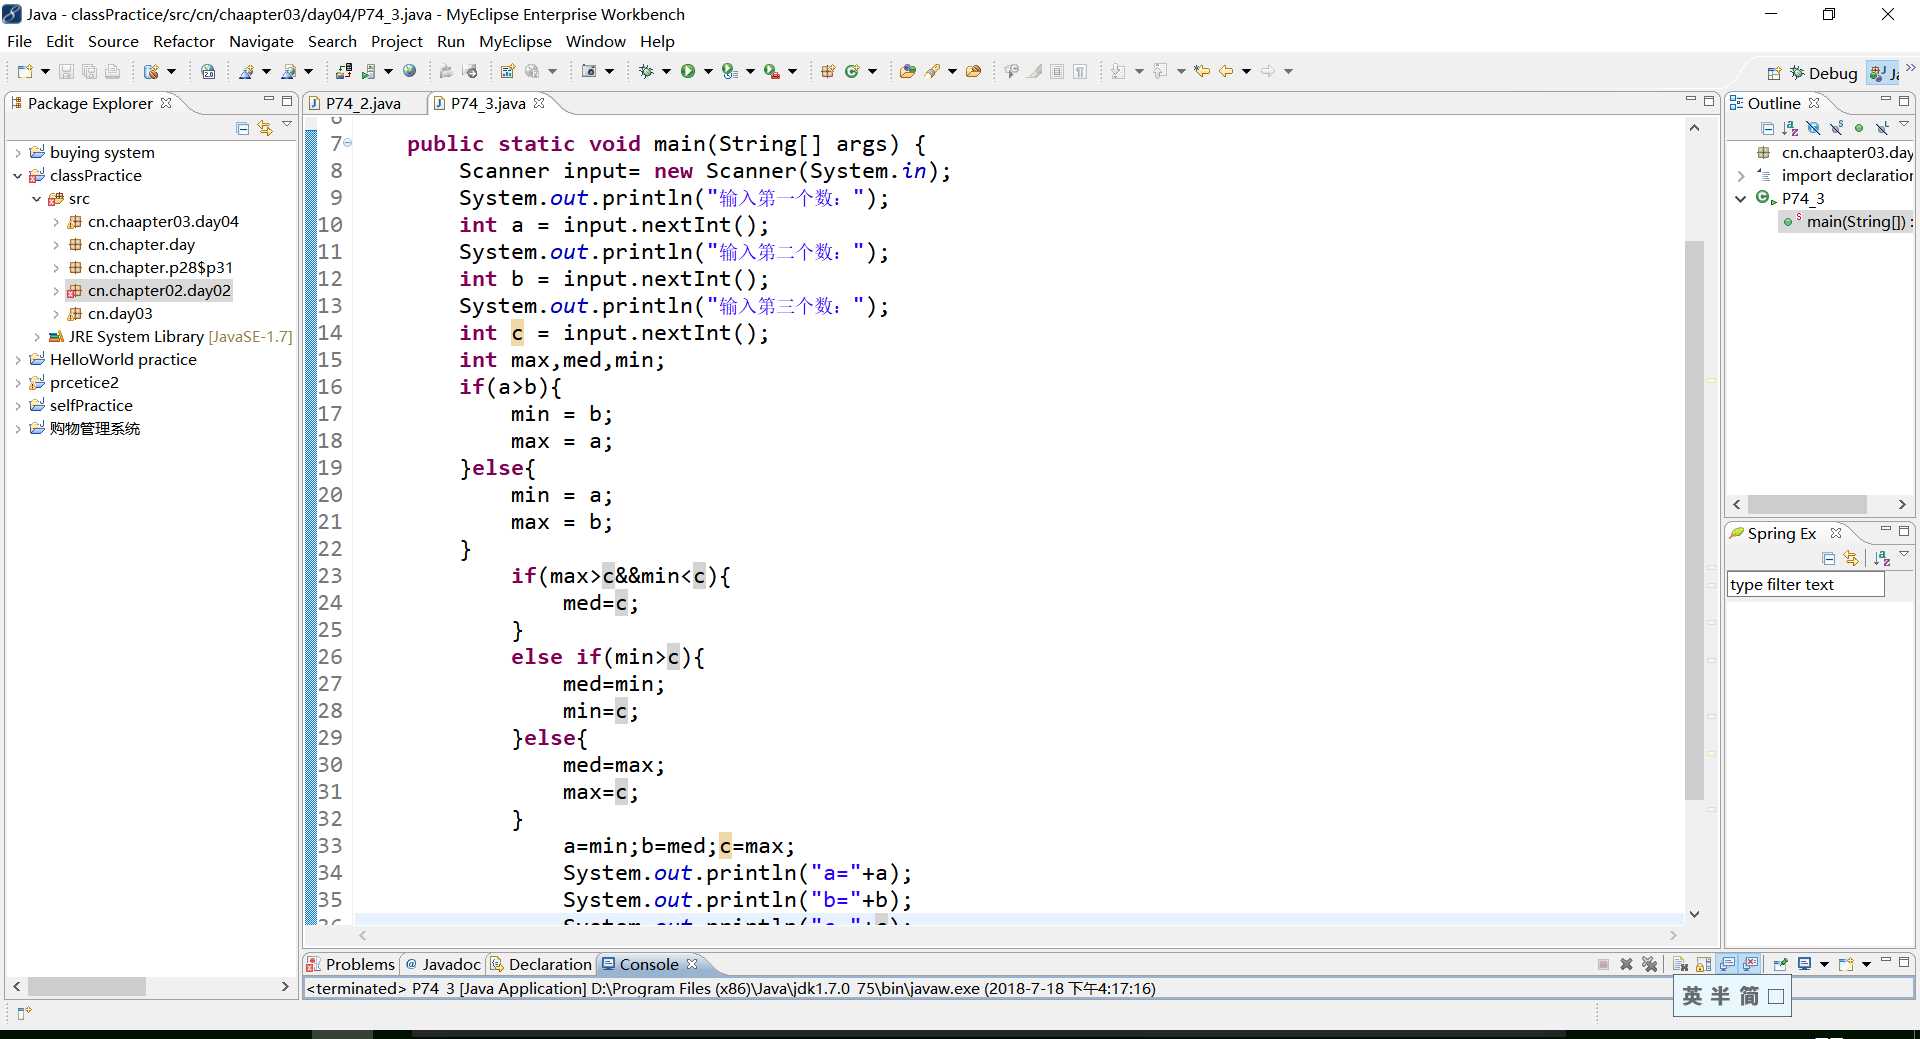Click Collapse All in Package Explorer
This screenshot has width=1920, height=1039.
[x=242, y=128]
